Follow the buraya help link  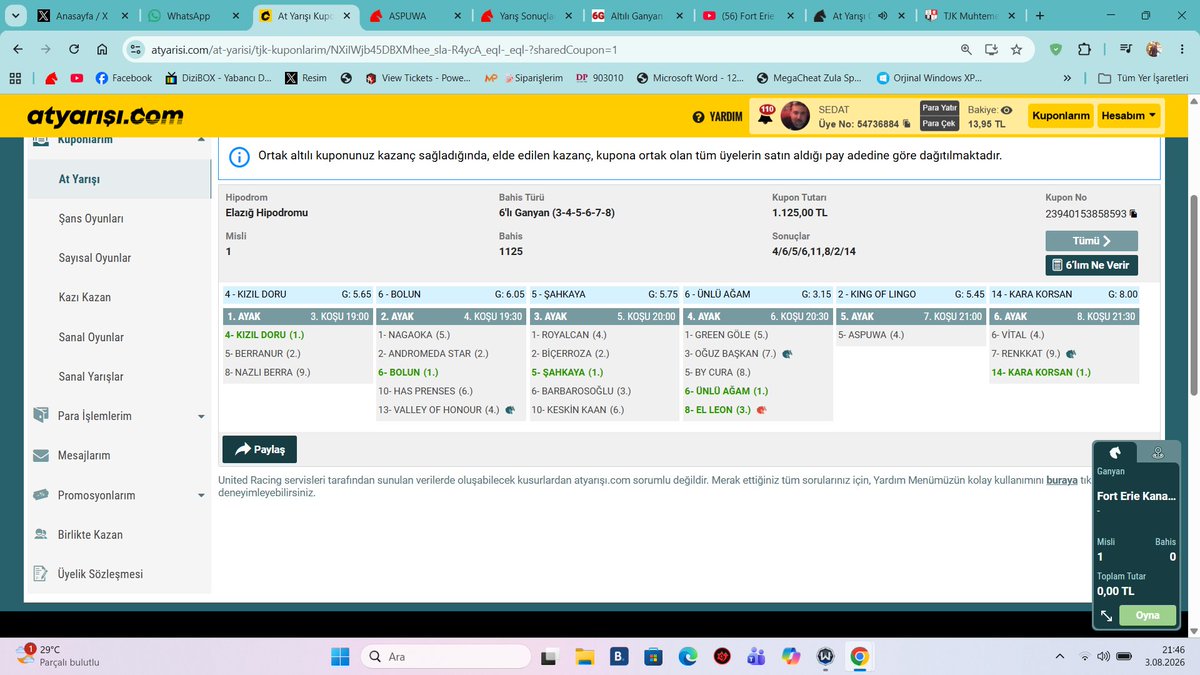(1061, 480)
